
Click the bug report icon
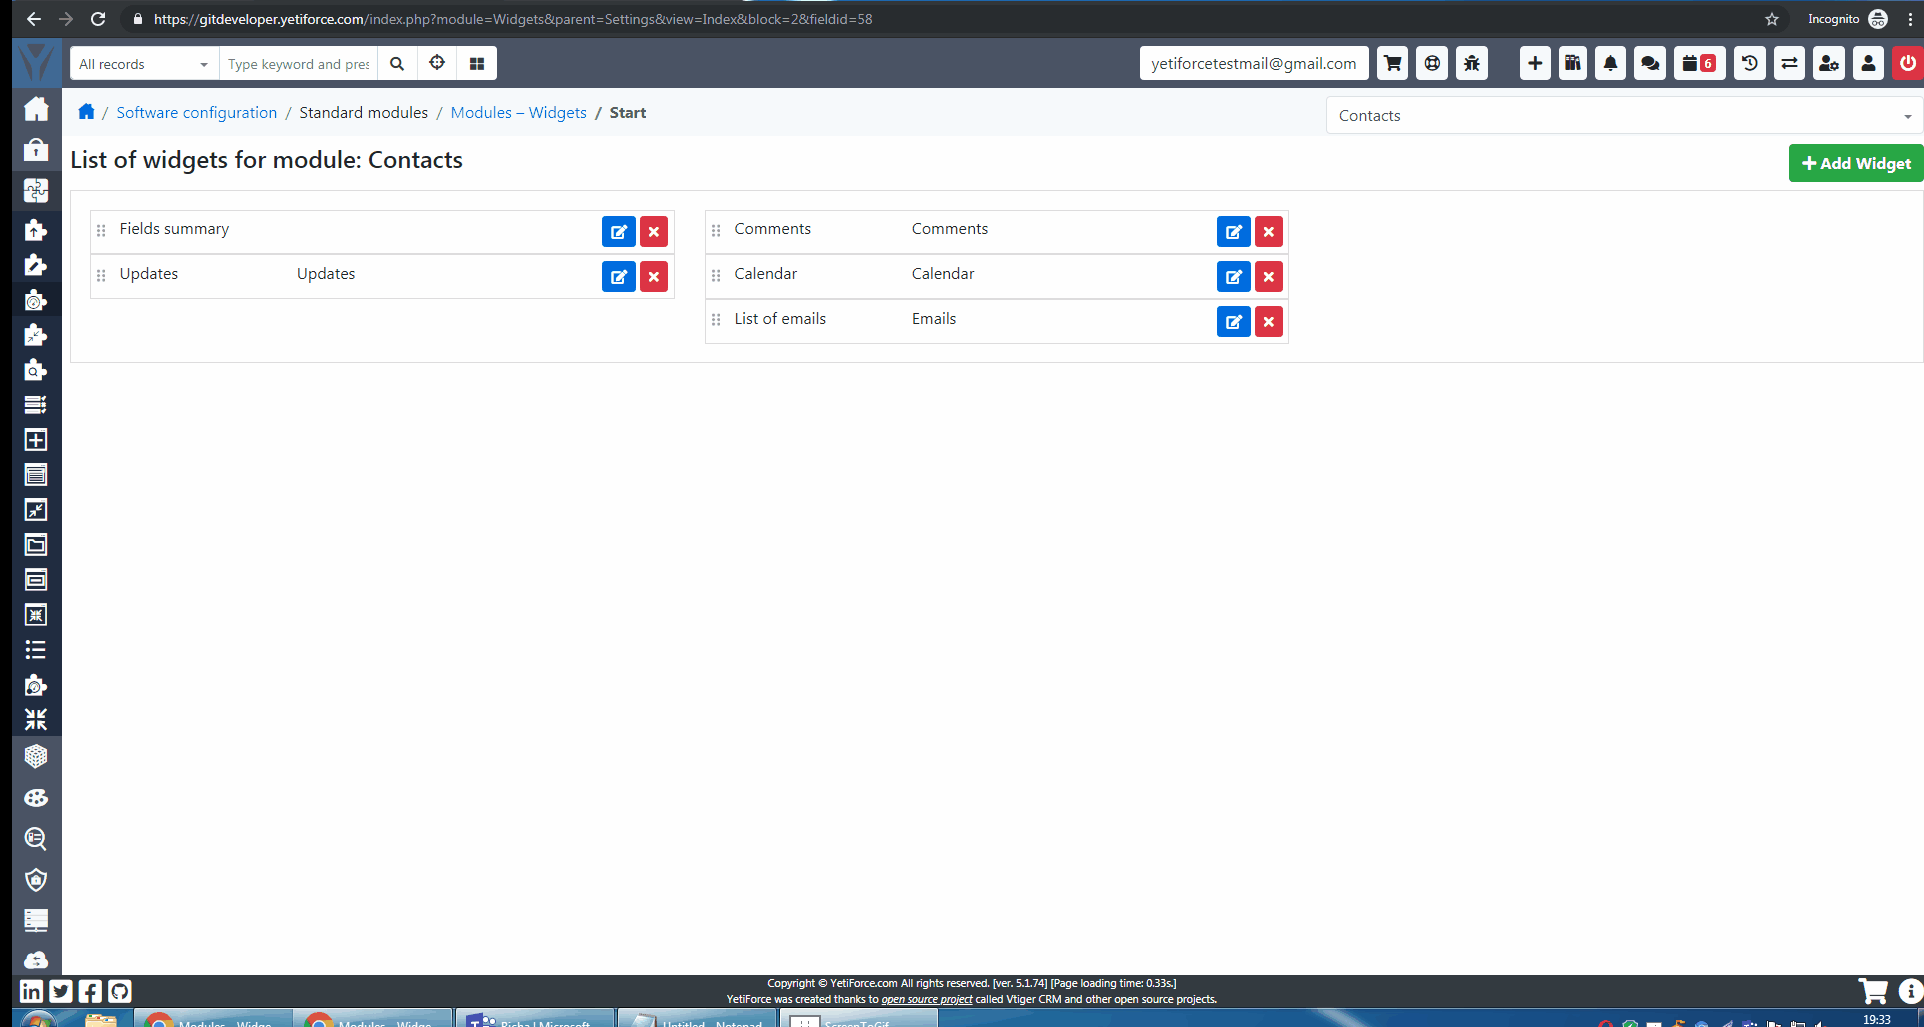(x=1472, y=64)
